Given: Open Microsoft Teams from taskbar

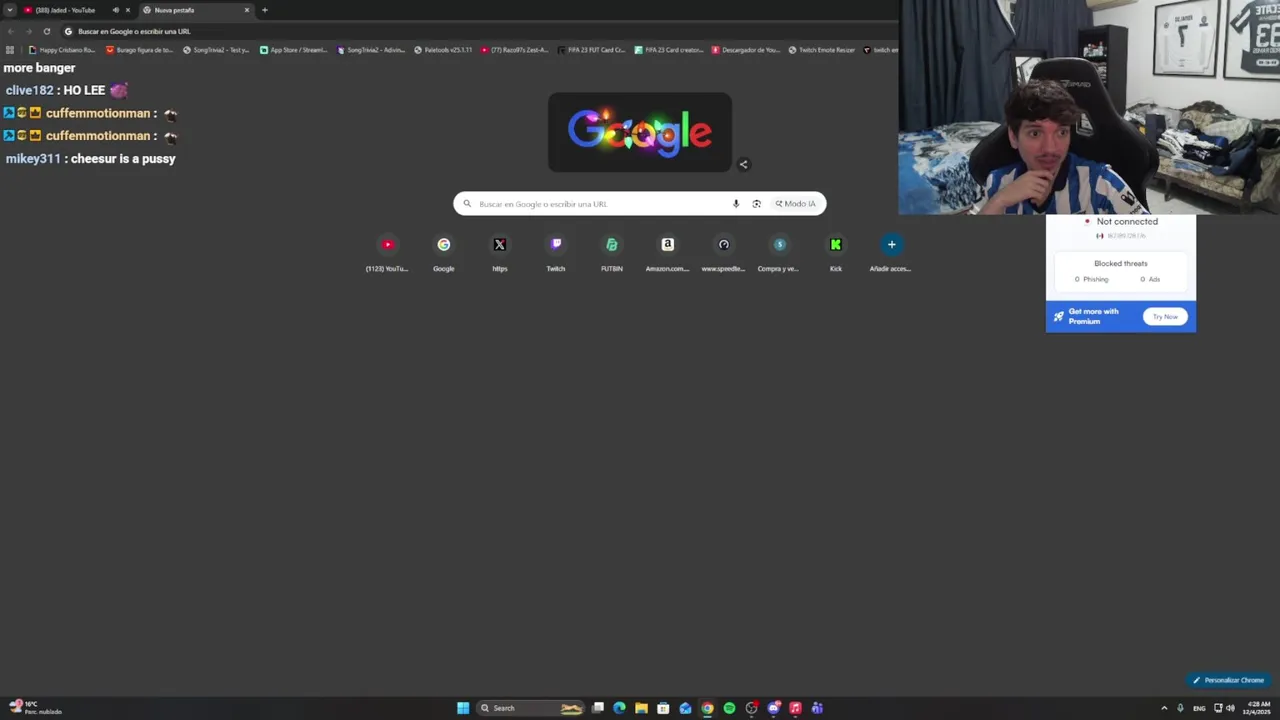Looking at the screenshot, I should click(817, 708).
